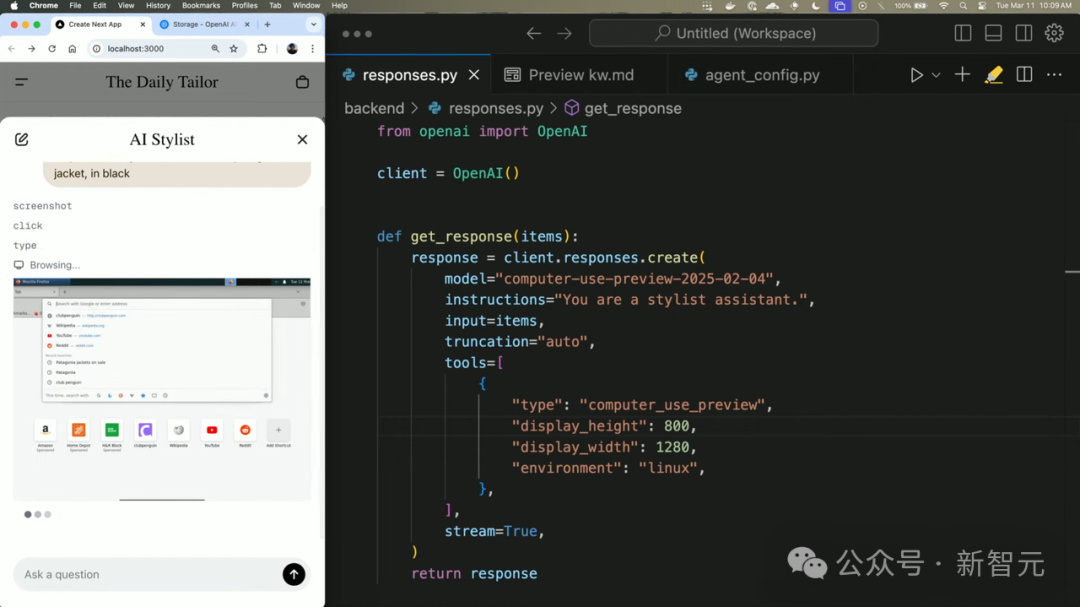Toggle the bottom panel layout in VS Code
The image size is (1080, 607).
pos(993,32)
